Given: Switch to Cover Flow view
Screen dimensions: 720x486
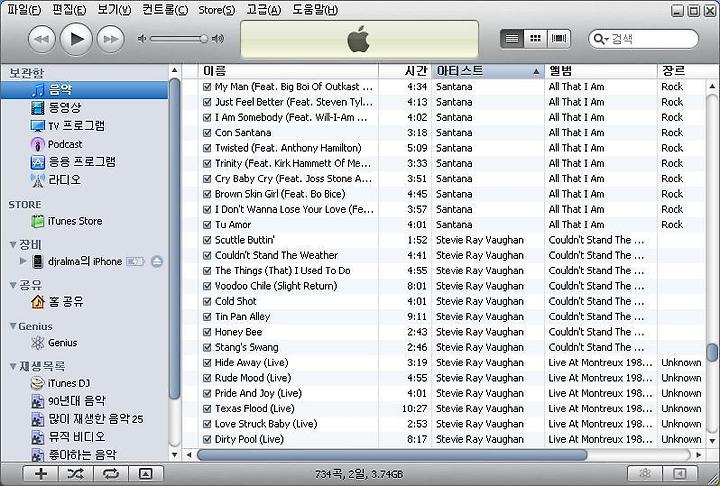Looking at the screenshot, I should click(x=559, y=39).
